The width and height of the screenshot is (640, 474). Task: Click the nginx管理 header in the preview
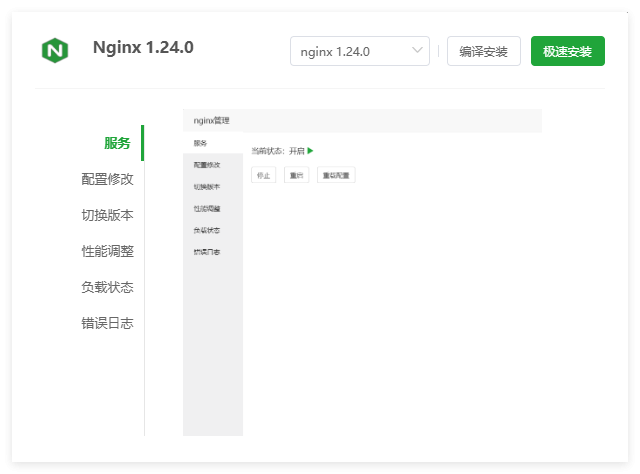212,121
